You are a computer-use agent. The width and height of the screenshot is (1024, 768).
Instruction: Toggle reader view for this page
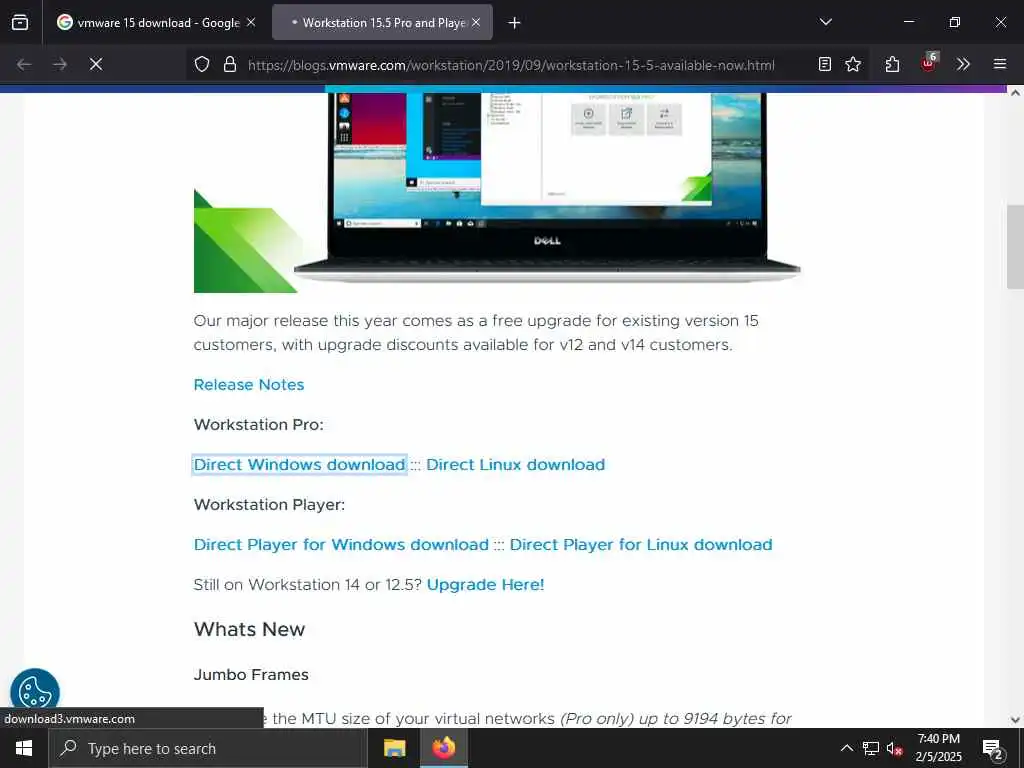click(825, 65)
